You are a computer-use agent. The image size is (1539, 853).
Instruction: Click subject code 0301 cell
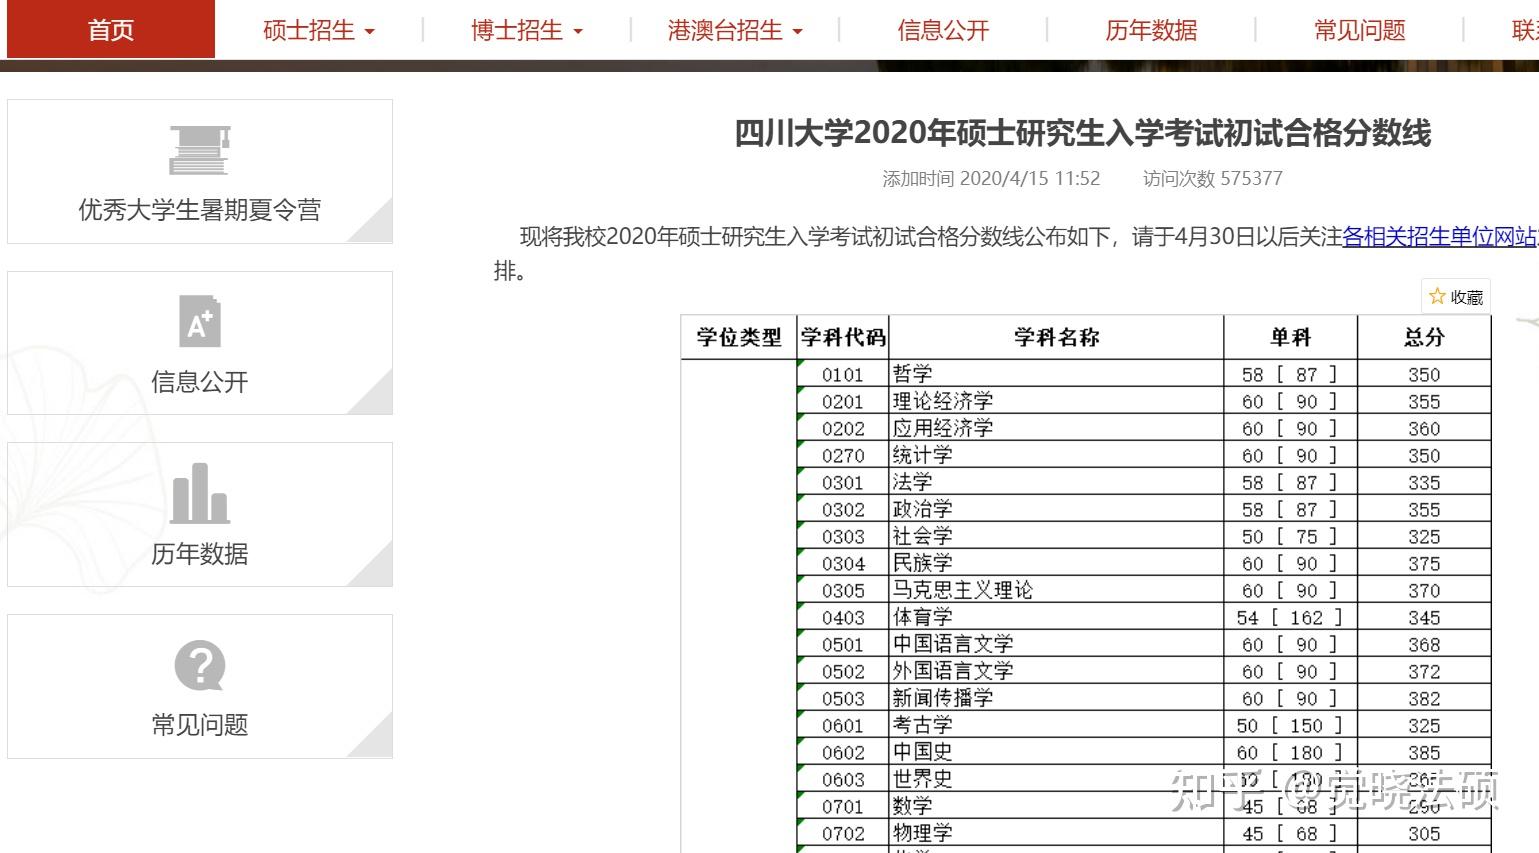843,482
